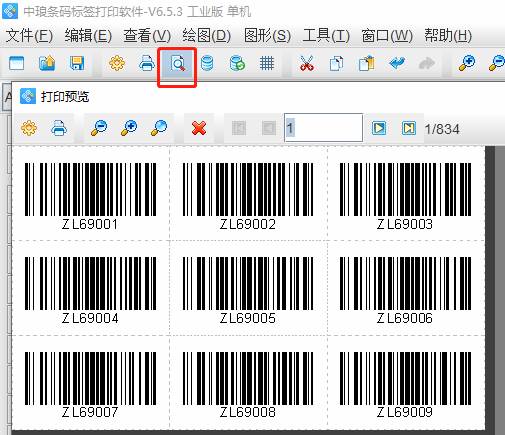Go to next preview page
The image size is (505, 435).
[379, 128]
